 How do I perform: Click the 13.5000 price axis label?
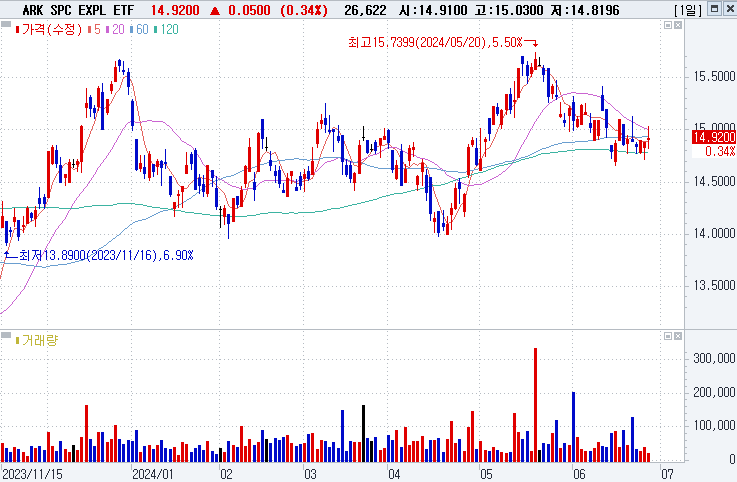714,285
